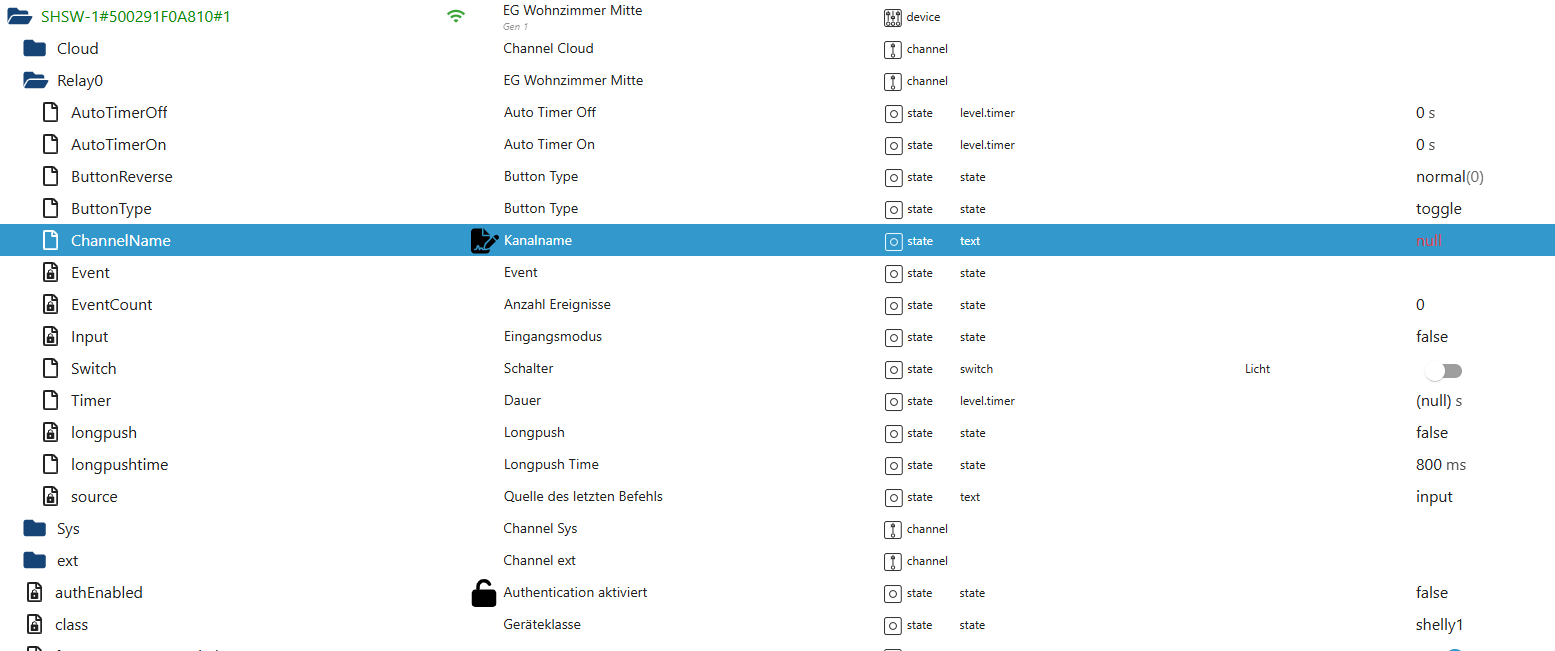Click the device type icon in the top row
Viewport: 1555px width, 651px height.
pyautogui.click(x=893, y=17)
